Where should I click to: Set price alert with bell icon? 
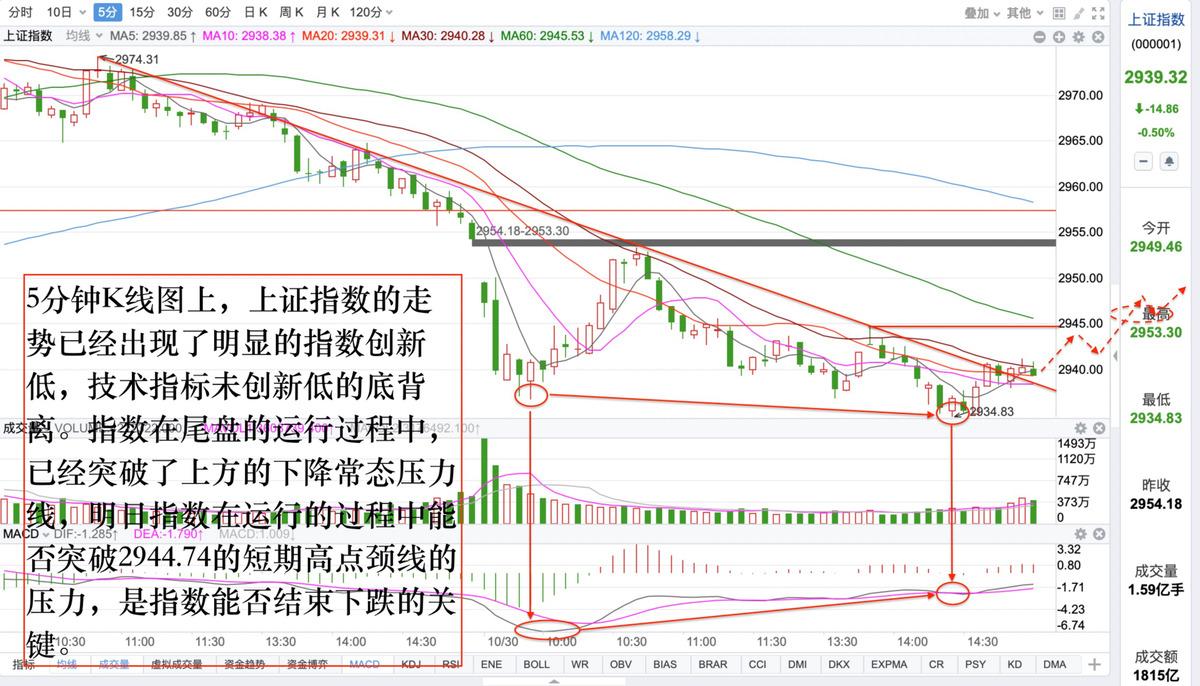pyautogui.click(x=1168, y=161)
